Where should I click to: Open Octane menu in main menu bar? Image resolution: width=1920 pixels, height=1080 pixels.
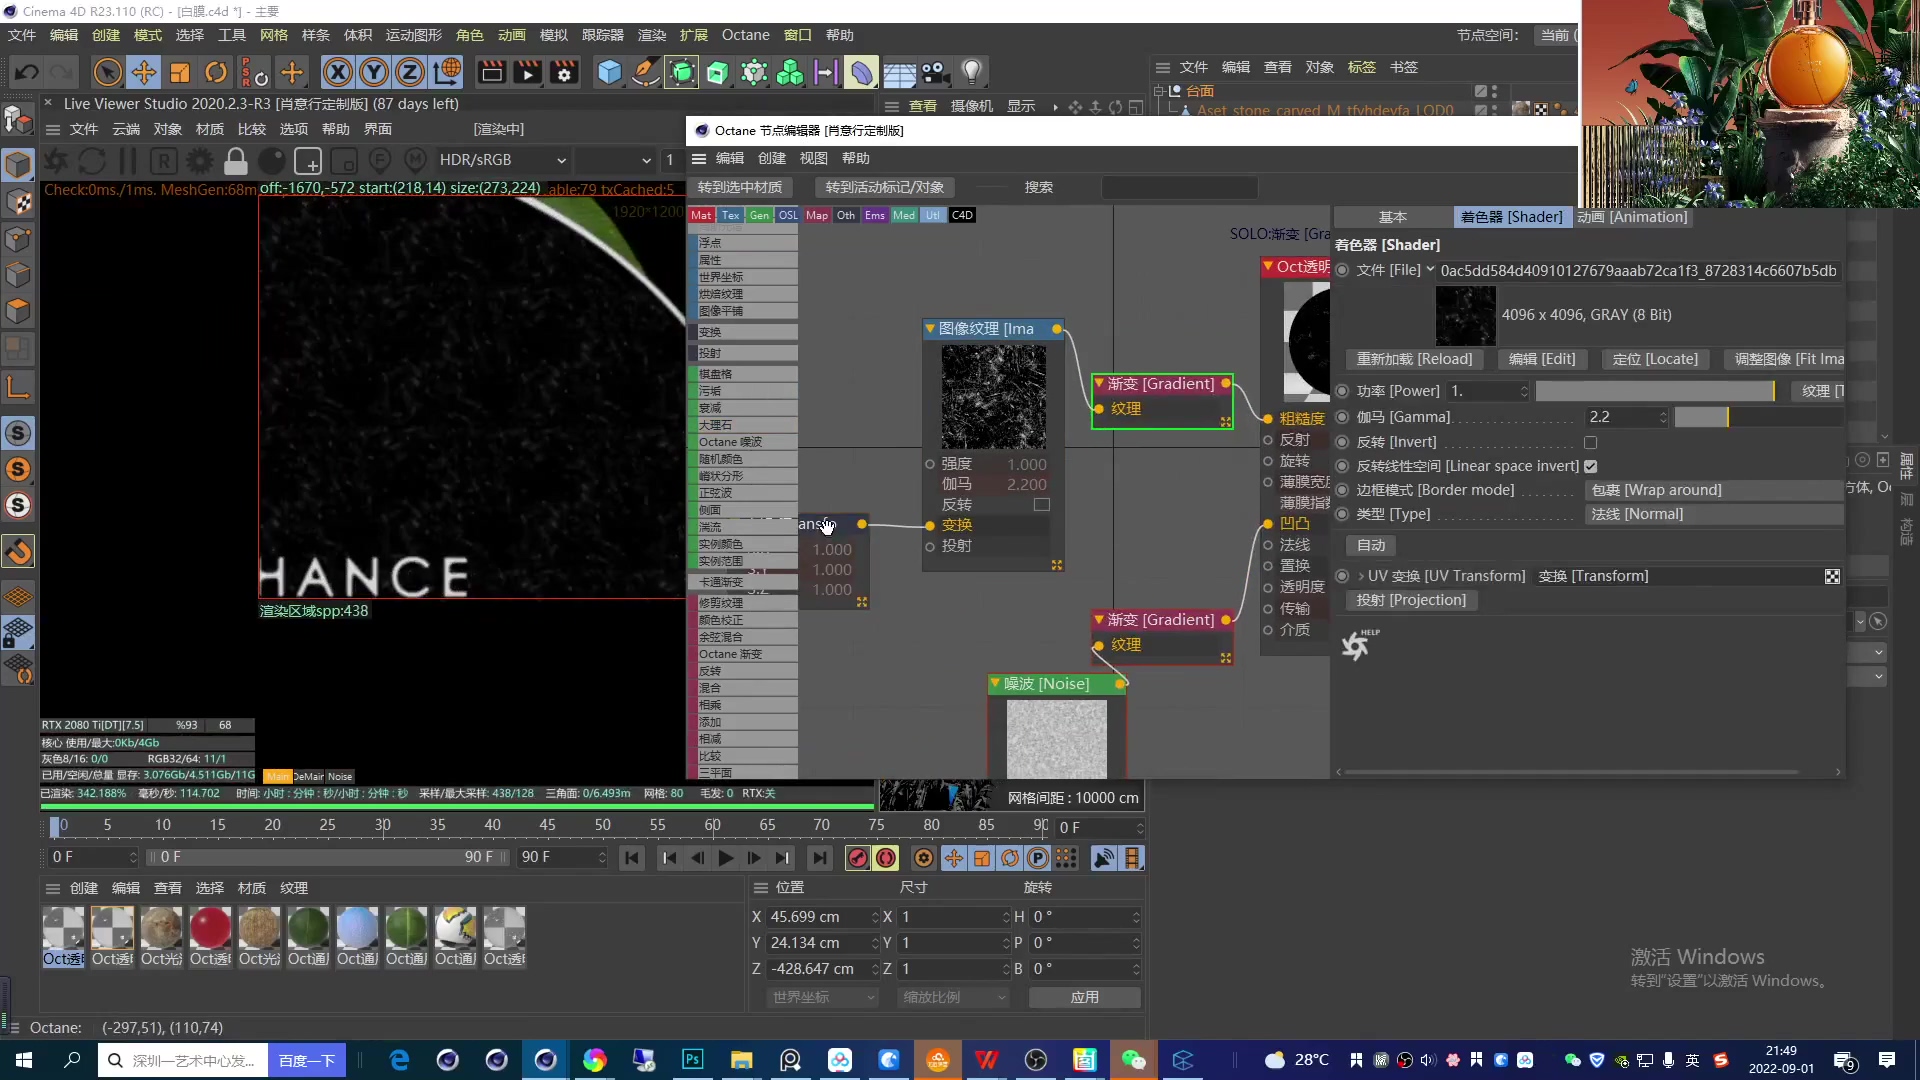click(x=746, y=35)
